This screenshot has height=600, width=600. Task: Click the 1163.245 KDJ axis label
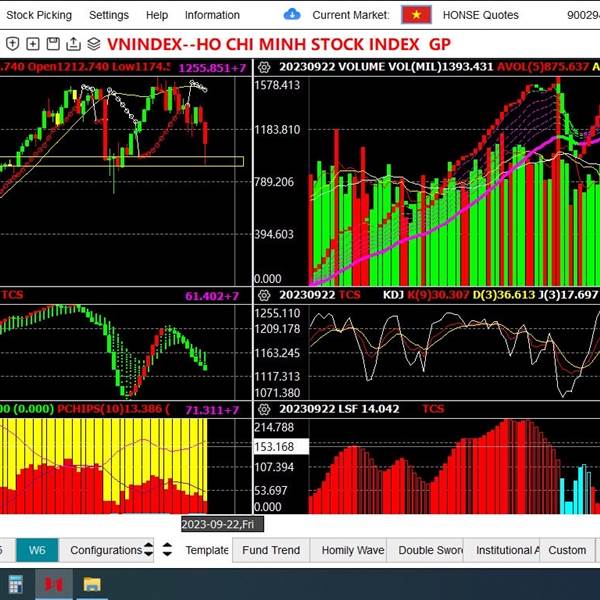click(277, 353)
